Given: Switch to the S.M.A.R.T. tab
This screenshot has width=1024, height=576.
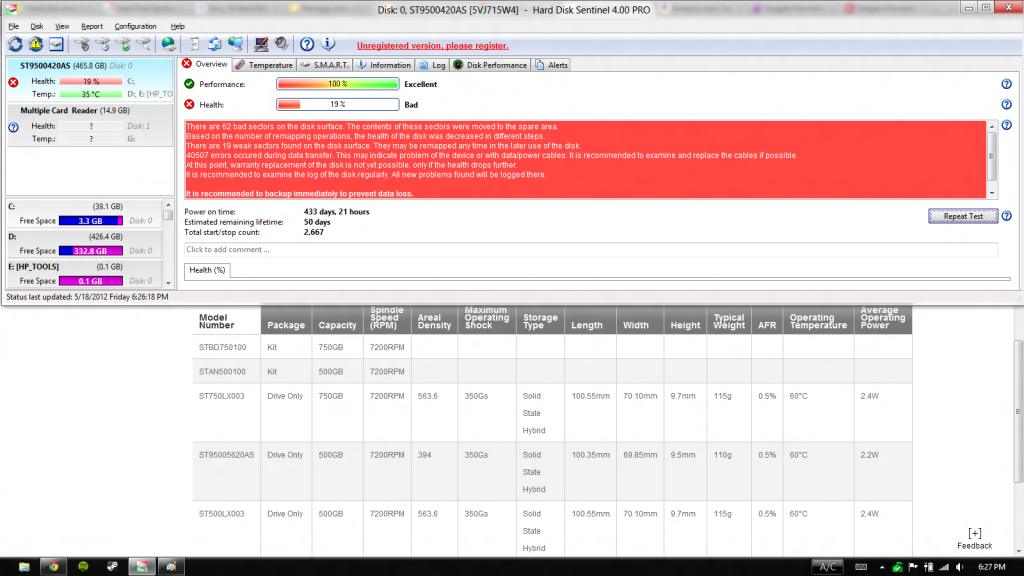Looking at the screenshot, I should point(325,65).
